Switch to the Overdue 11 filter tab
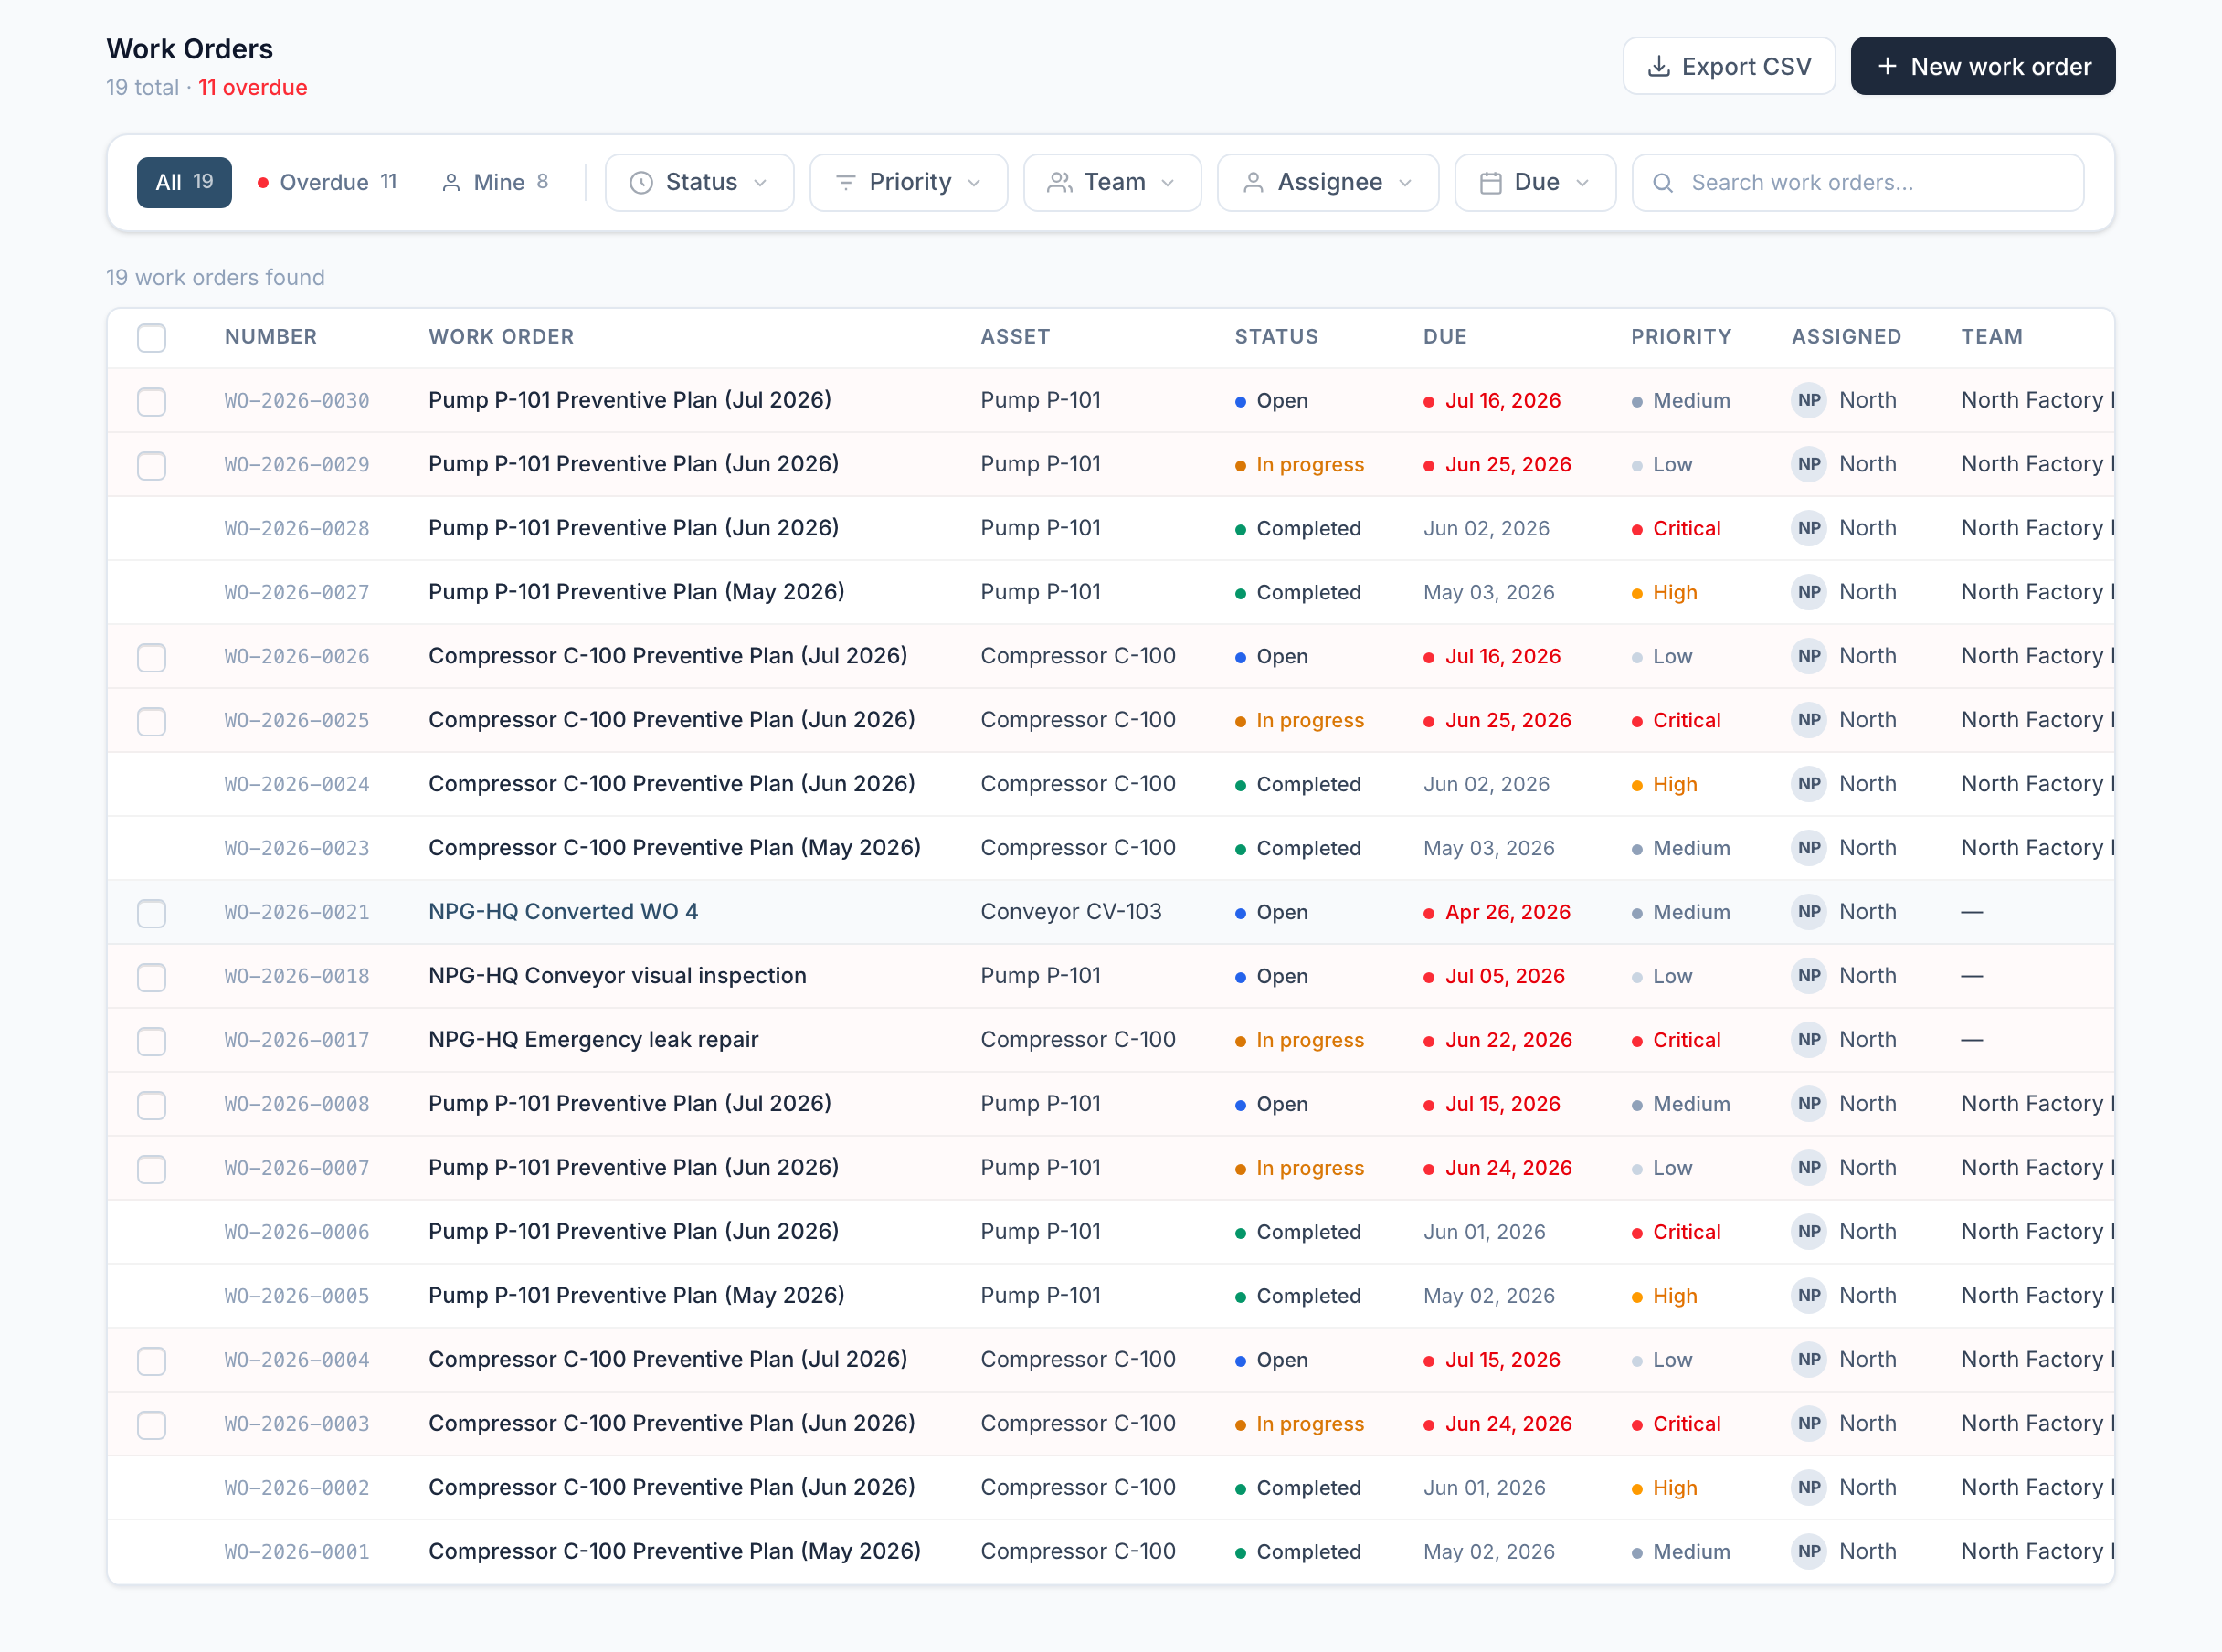The image size is (2222, 1652). click(x=327, y=182)
